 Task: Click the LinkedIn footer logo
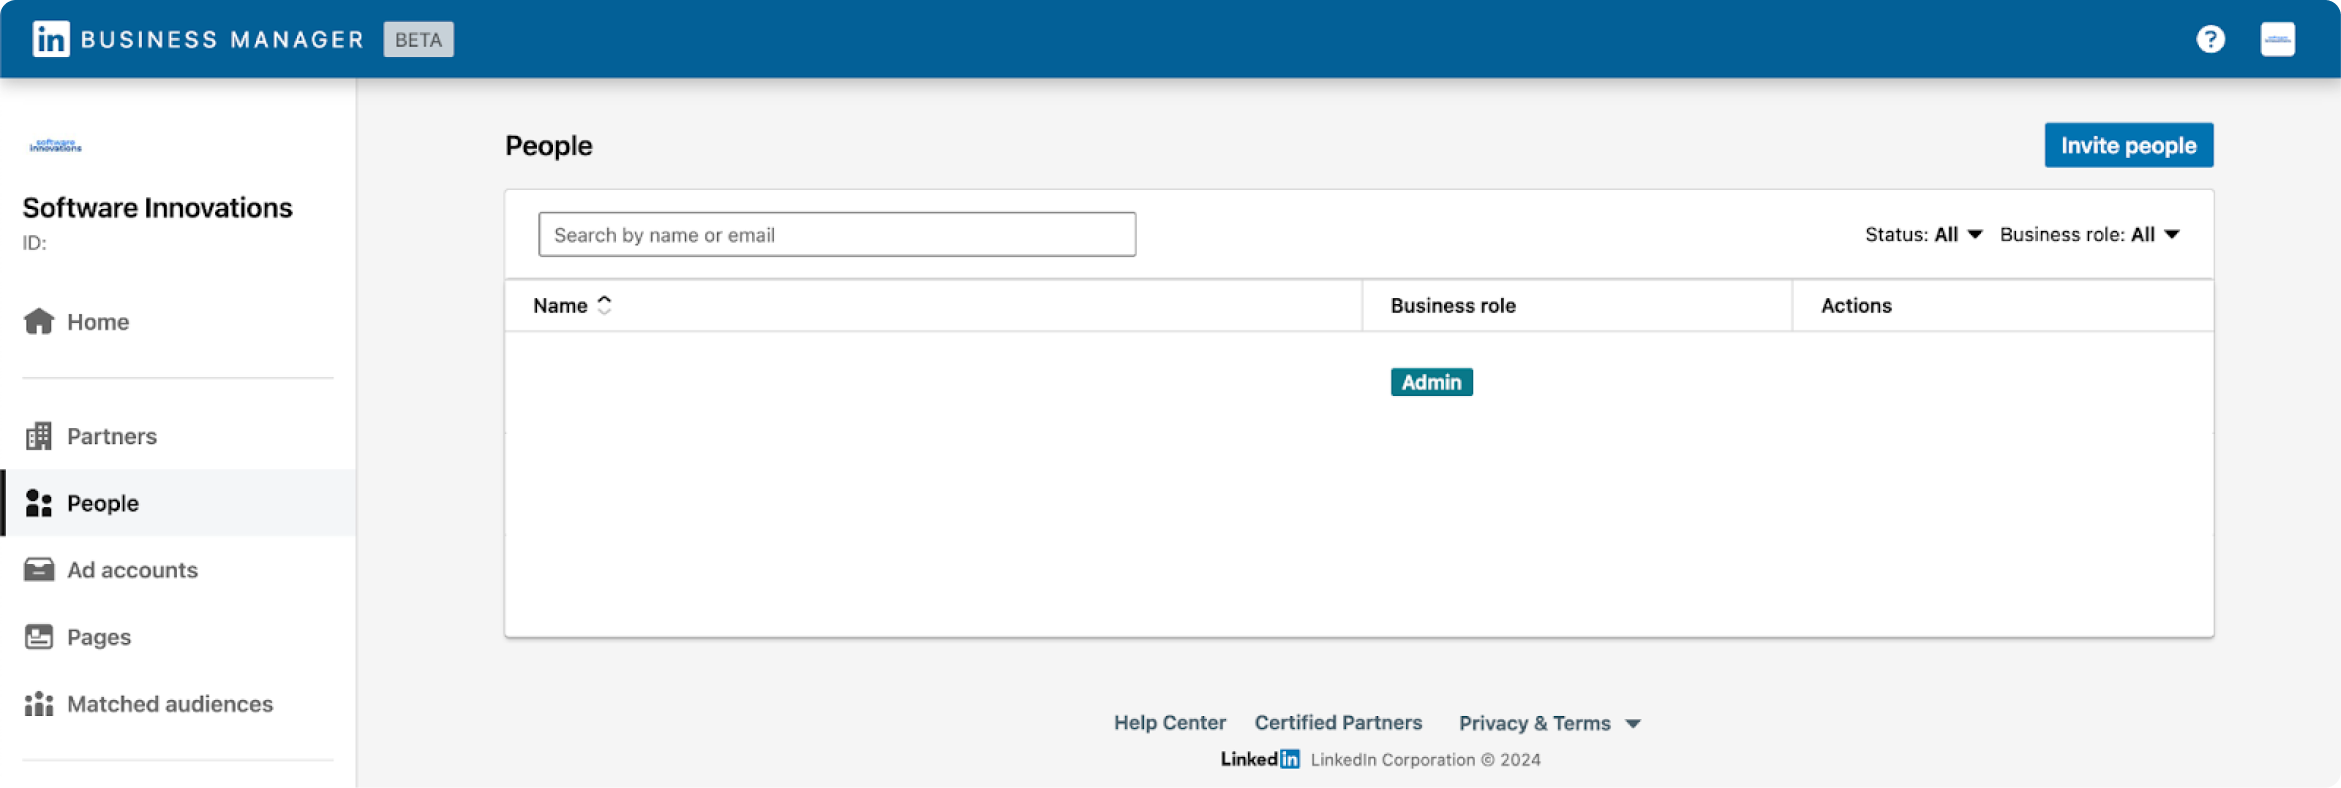1260,759
